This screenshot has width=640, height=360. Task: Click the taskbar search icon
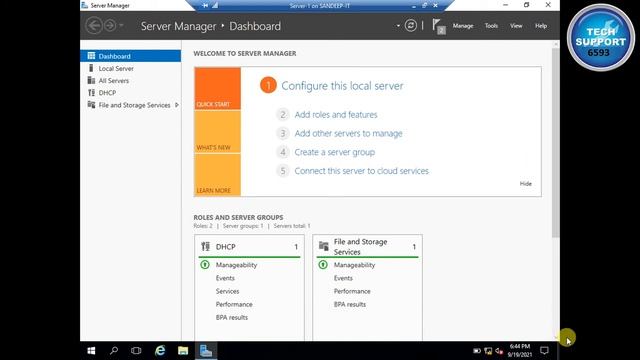[x=114, y=351]
